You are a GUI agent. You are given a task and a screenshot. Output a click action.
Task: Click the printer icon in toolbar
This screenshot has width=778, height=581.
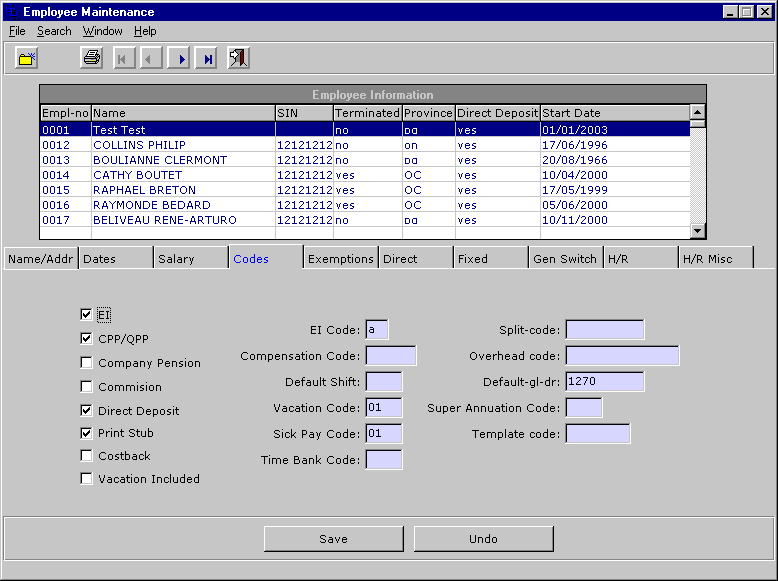tap(92, 58)
